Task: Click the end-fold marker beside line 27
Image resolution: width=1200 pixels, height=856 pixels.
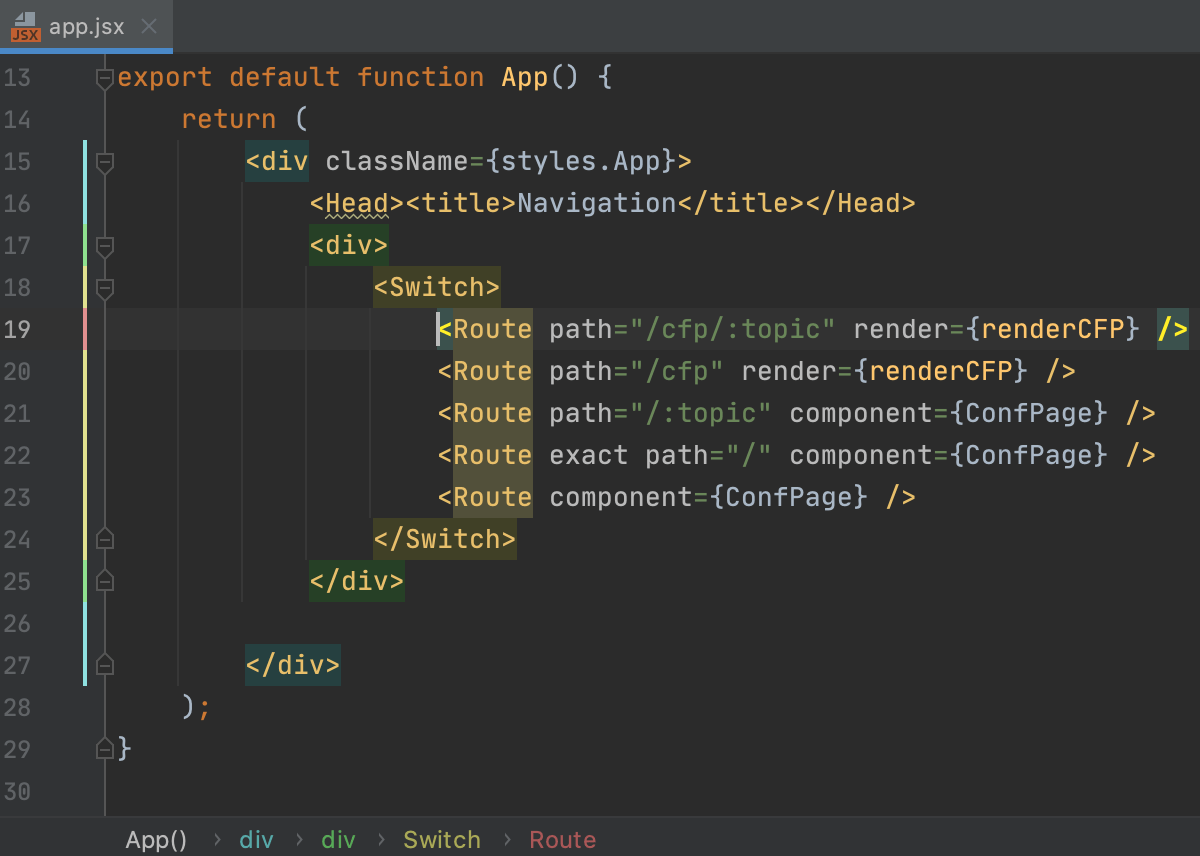Action: tap(104, 665)
